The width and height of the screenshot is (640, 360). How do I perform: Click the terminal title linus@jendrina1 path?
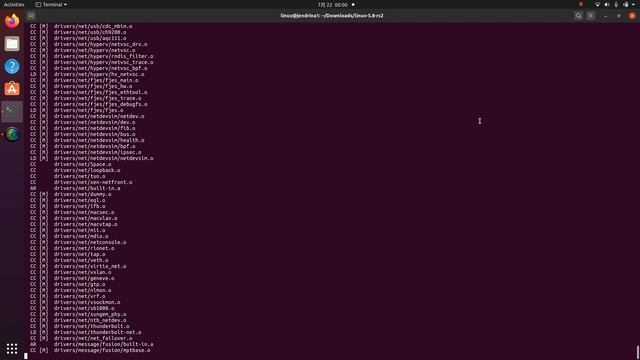coord(332,16)
